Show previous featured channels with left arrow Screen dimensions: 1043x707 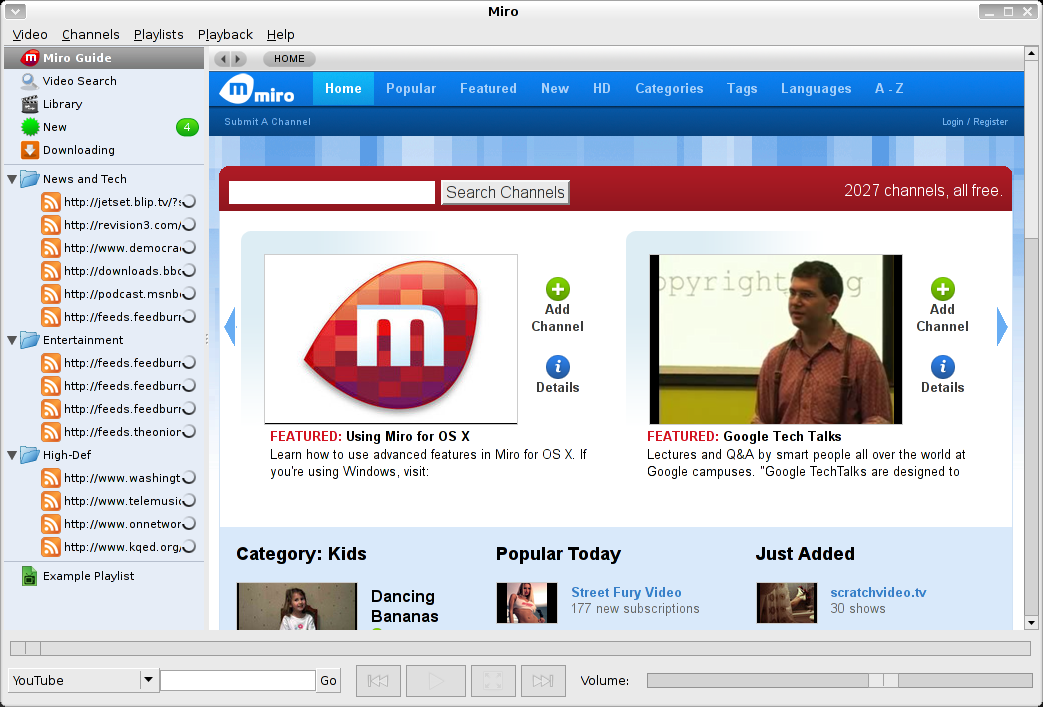click(x=230, y=327)
